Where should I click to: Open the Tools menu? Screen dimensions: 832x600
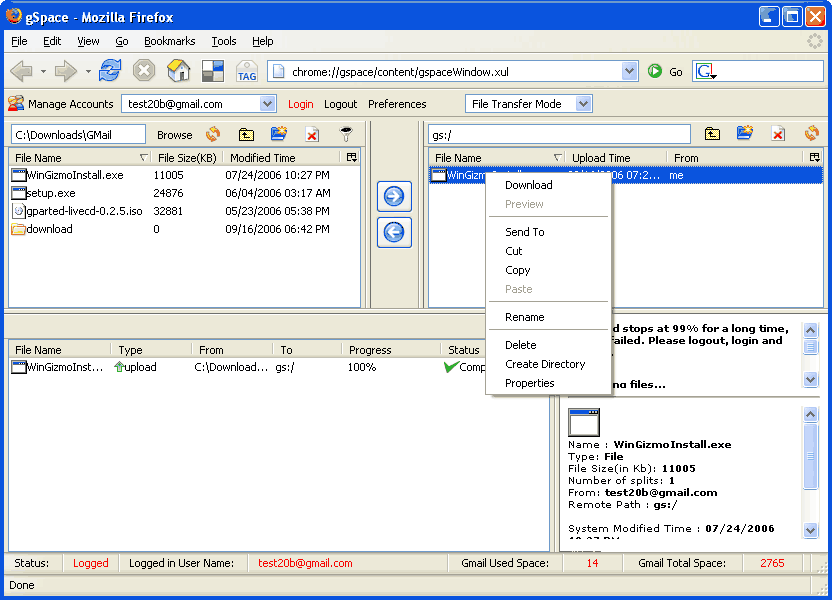[223, 41]
